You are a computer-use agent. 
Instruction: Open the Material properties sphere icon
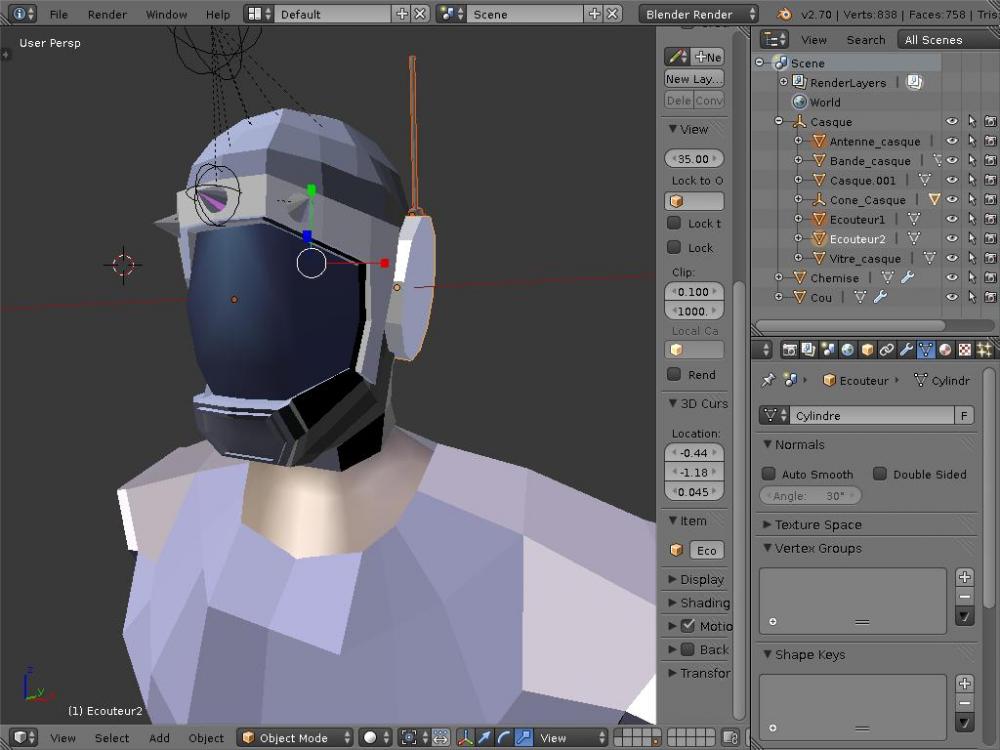[945, 350]
